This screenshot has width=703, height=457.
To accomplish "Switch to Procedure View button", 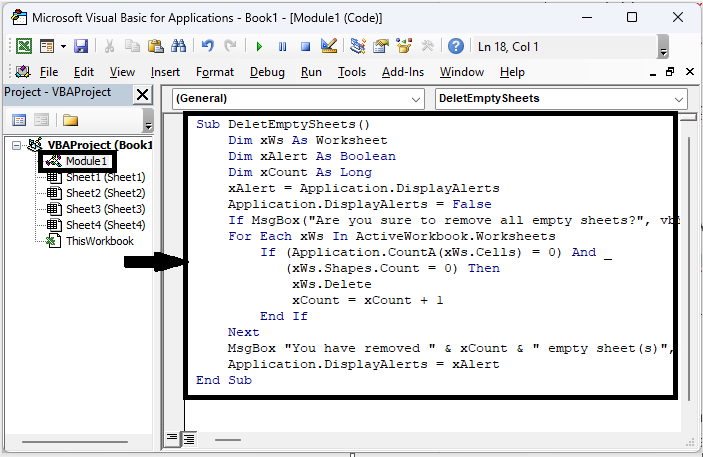I will click(172, 439).
